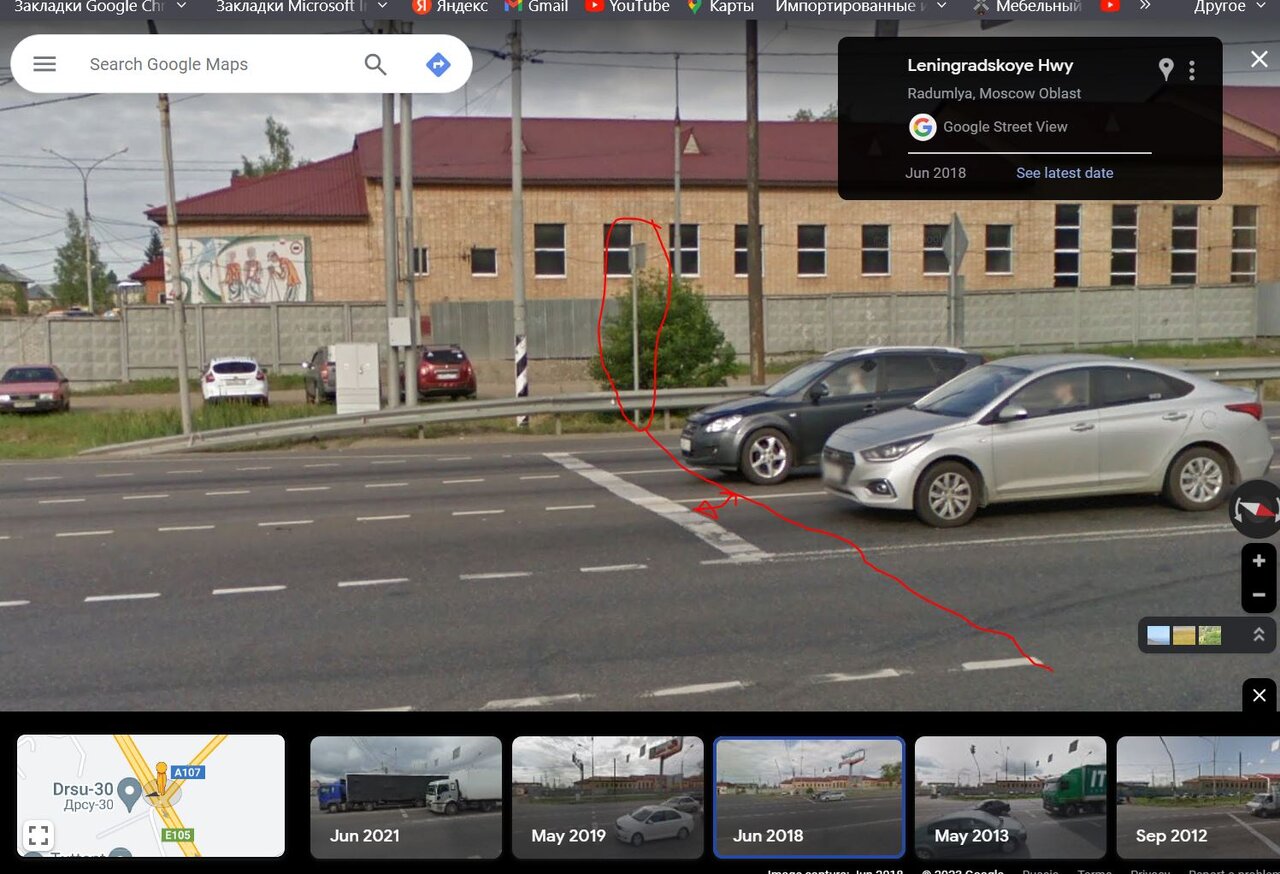This screenshot has height=874, width=1280.
Task: Zoom in with the plus button
Action: 1259,561
